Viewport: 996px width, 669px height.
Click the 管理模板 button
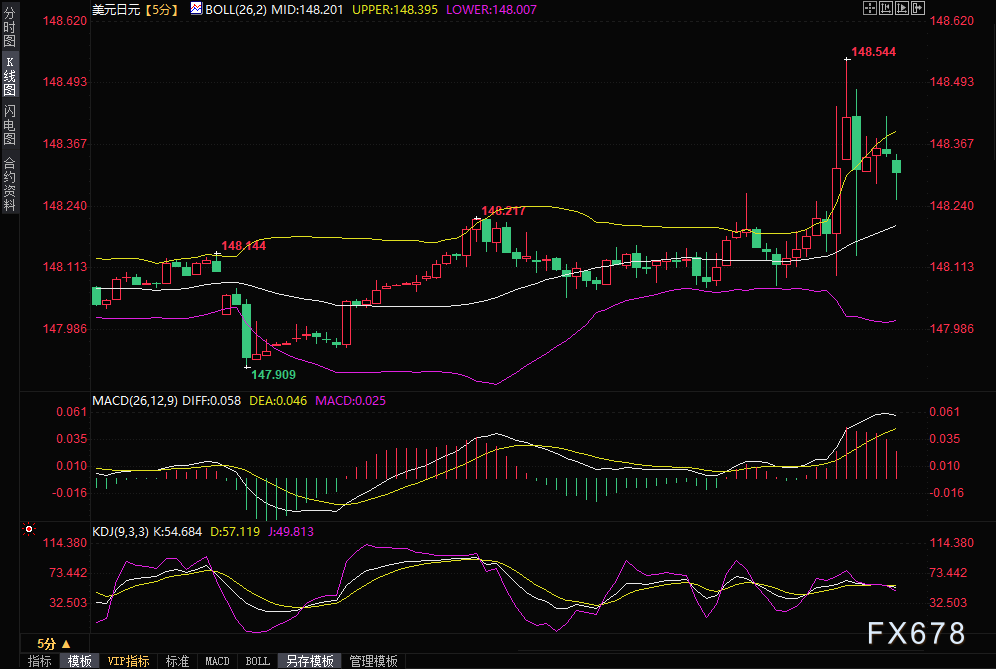tap(374, 661)
